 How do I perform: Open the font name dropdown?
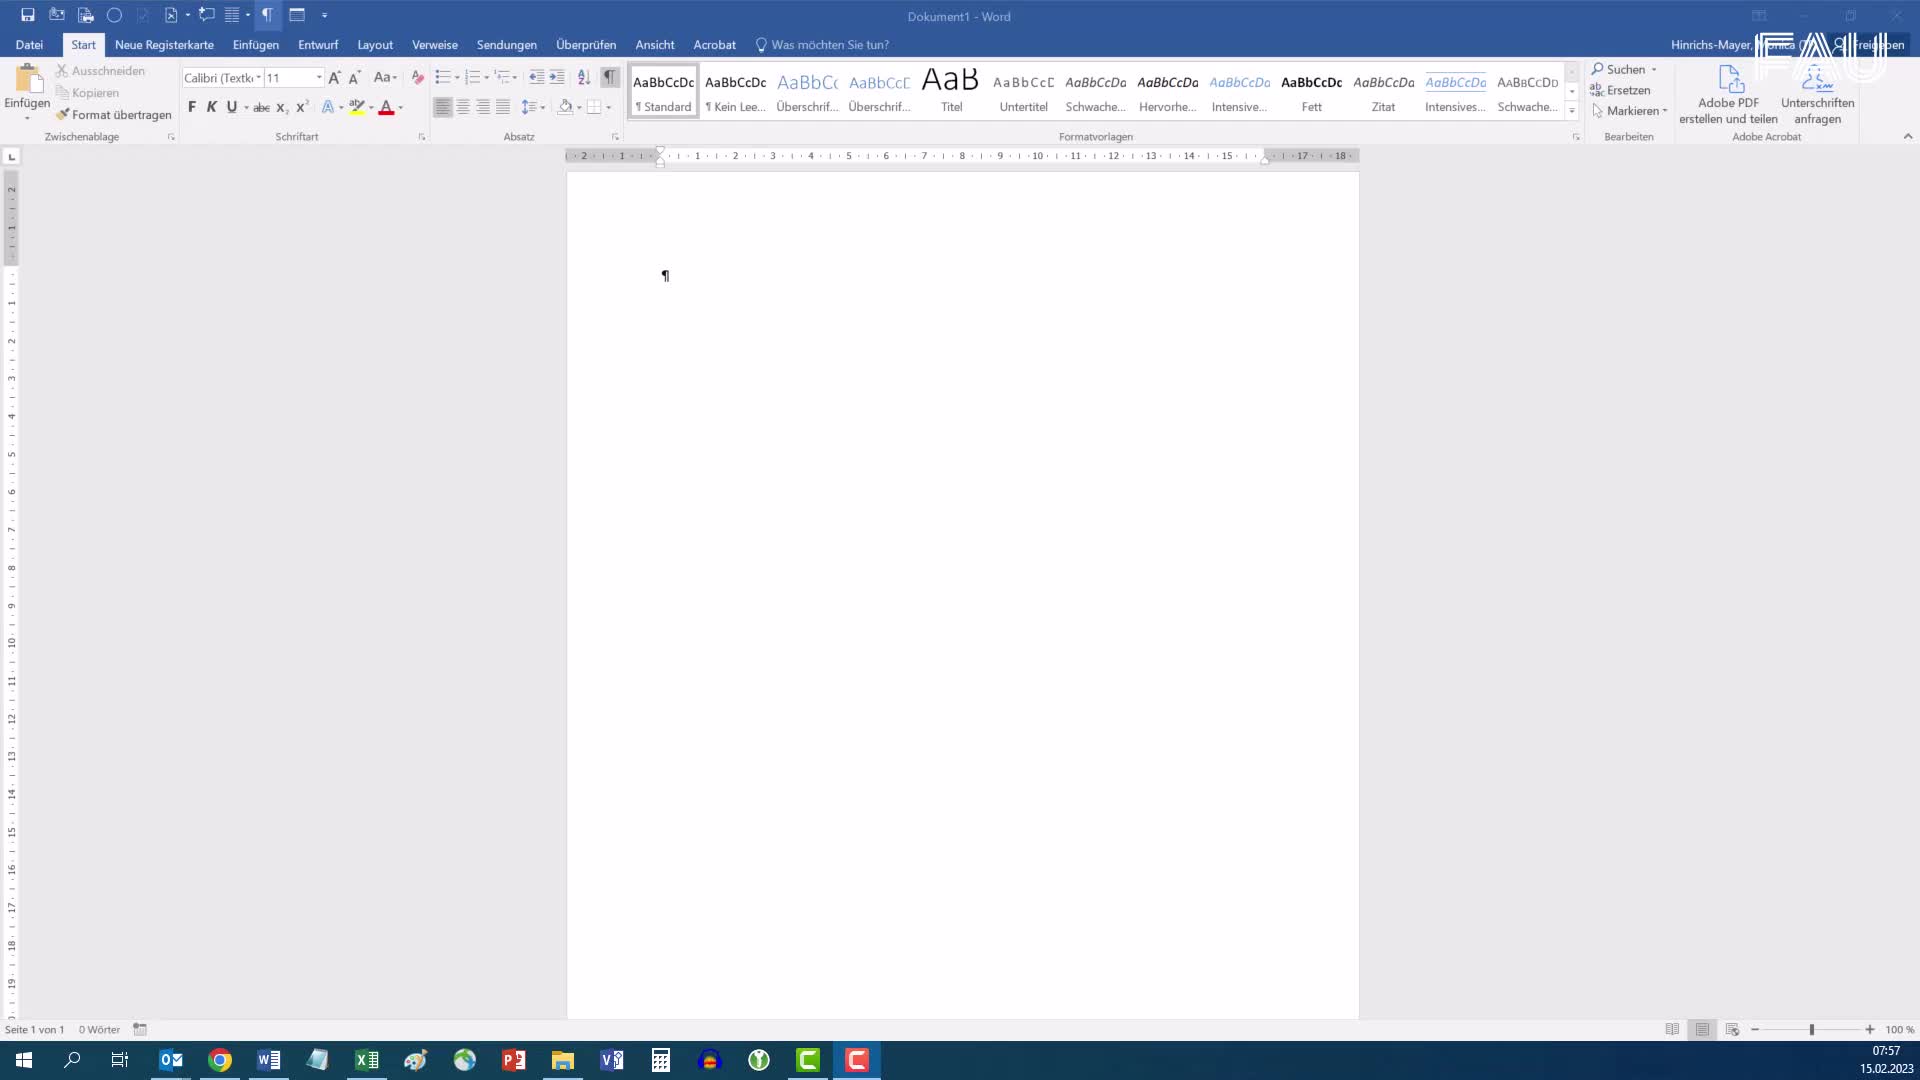(x=259, y=77)
